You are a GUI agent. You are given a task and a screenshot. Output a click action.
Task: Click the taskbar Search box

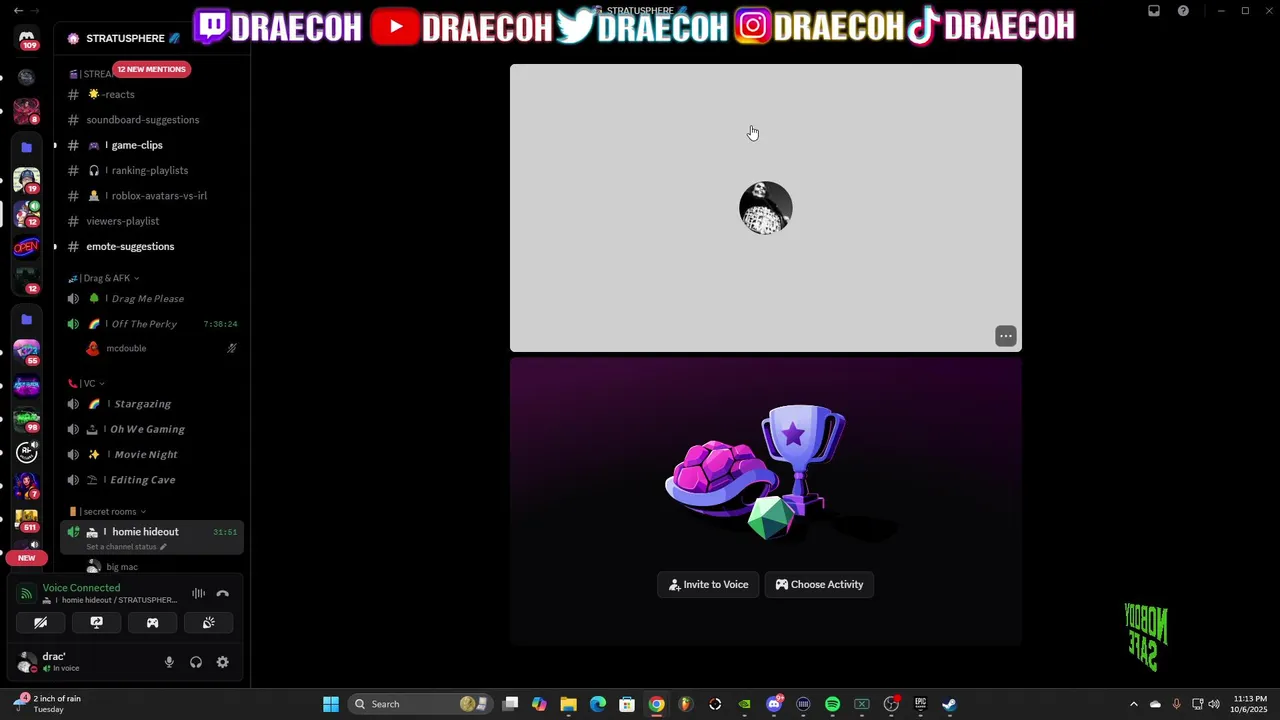pyautogui.click(x=422, y=704)
